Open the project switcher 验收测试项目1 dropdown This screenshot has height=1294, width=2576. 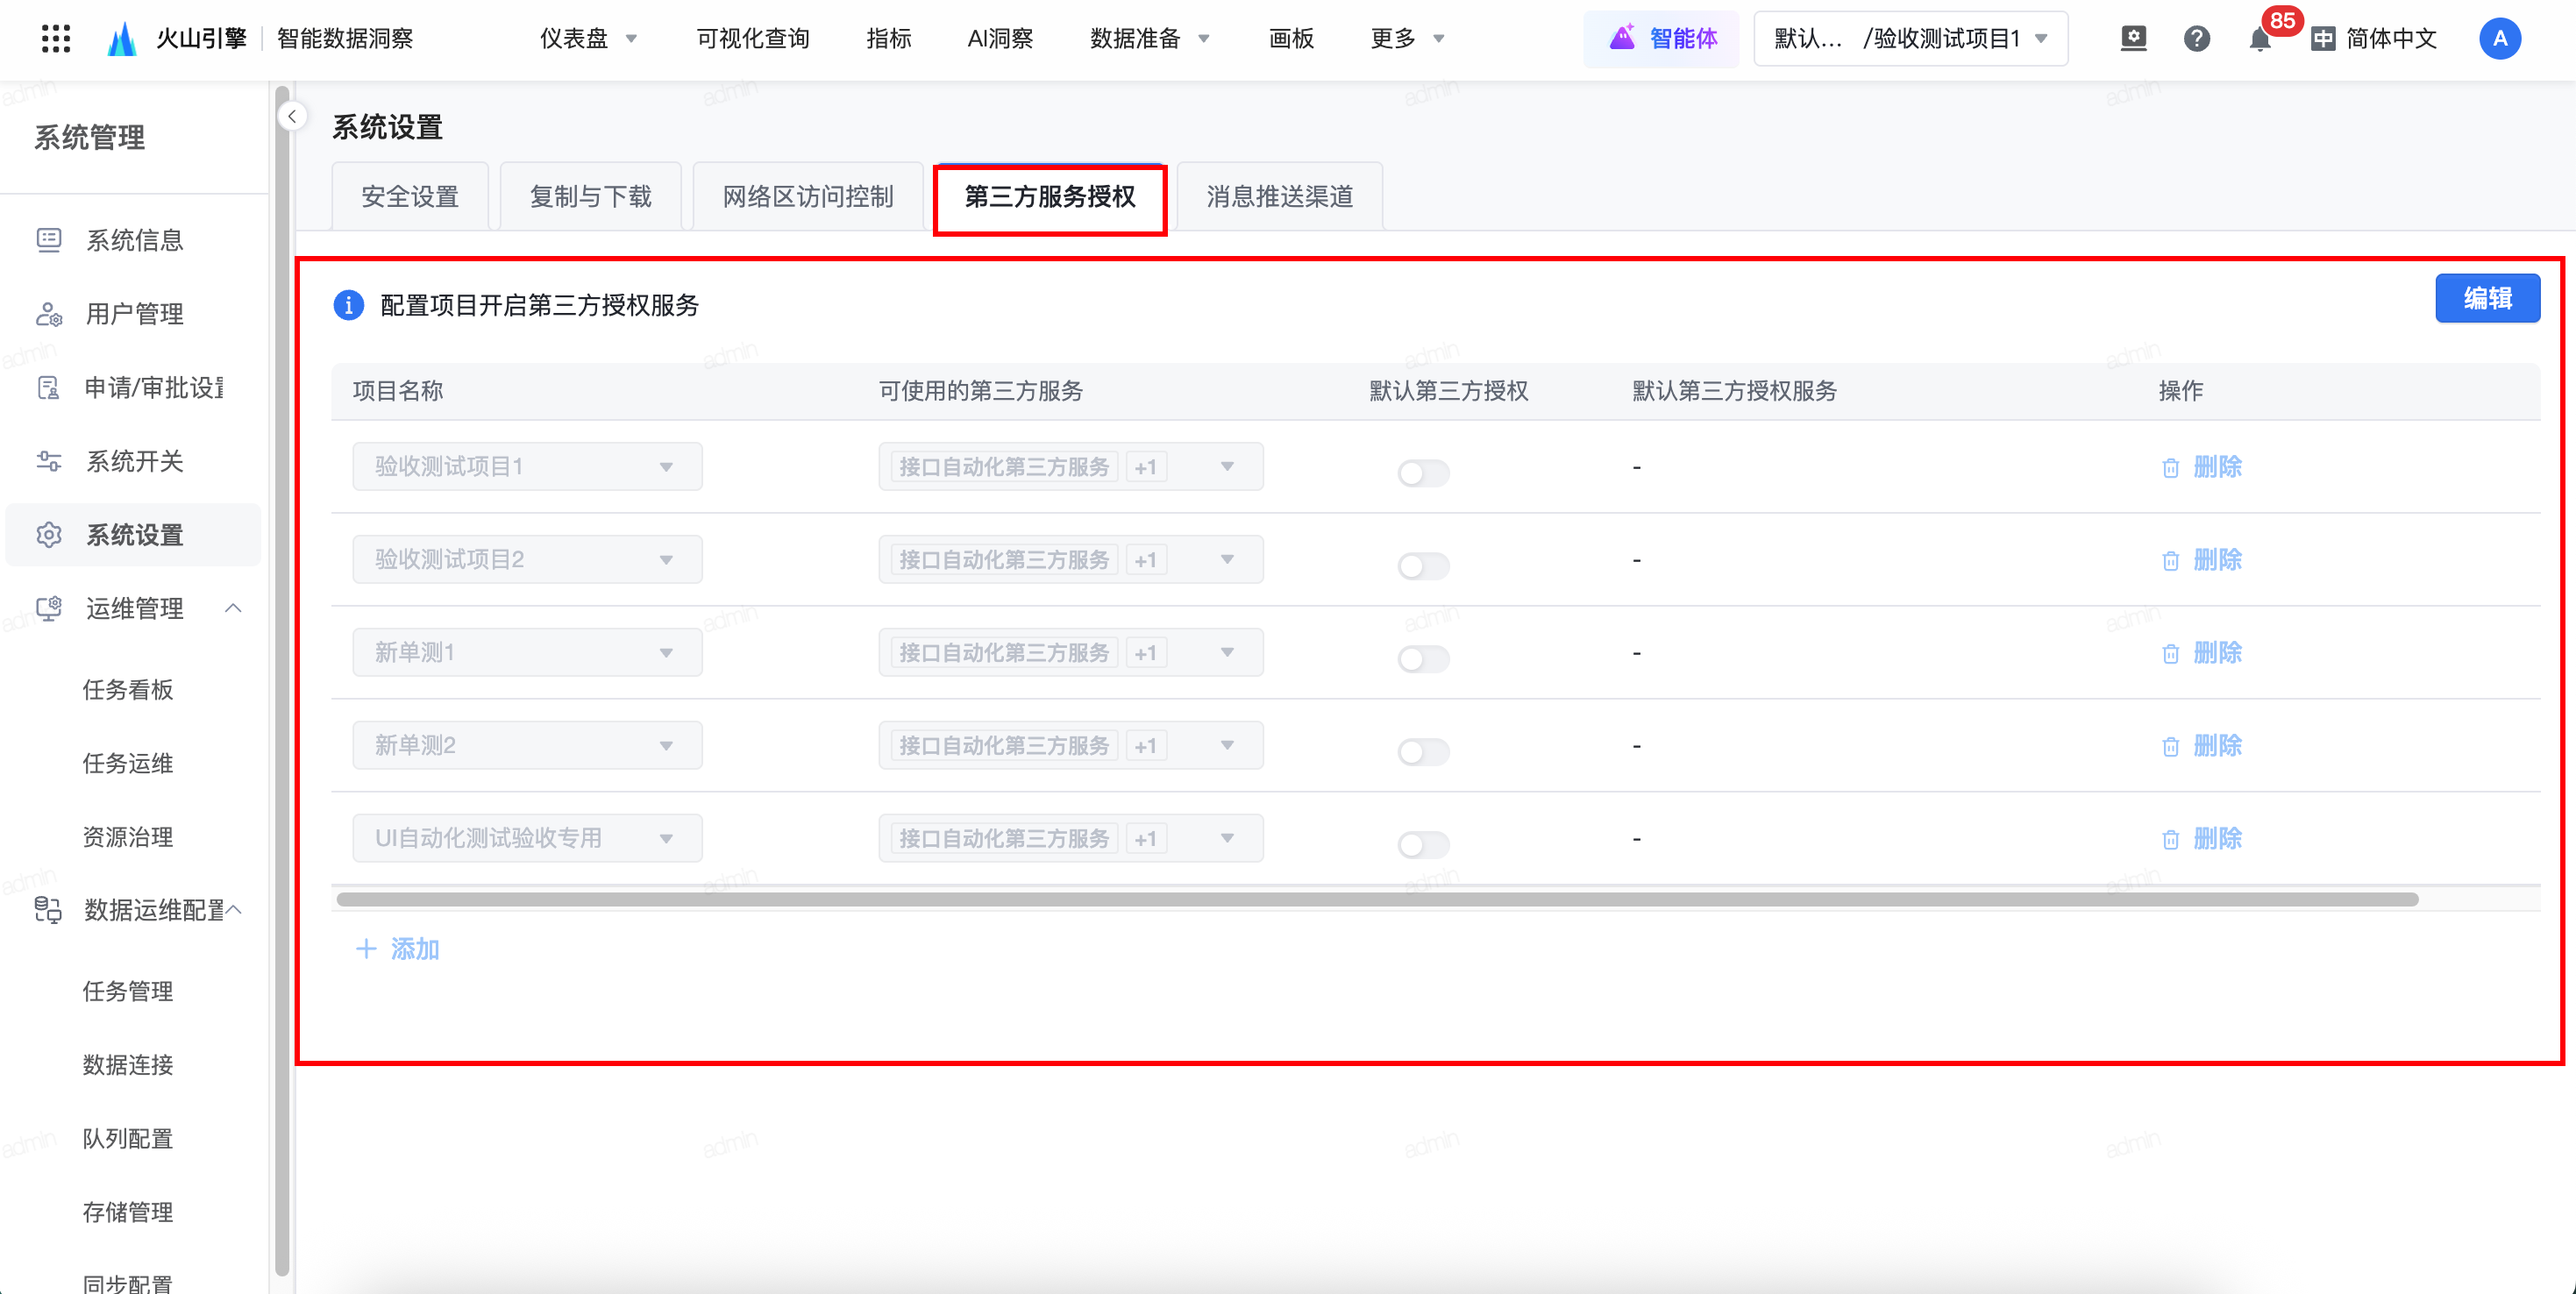tap(1910, 39)
